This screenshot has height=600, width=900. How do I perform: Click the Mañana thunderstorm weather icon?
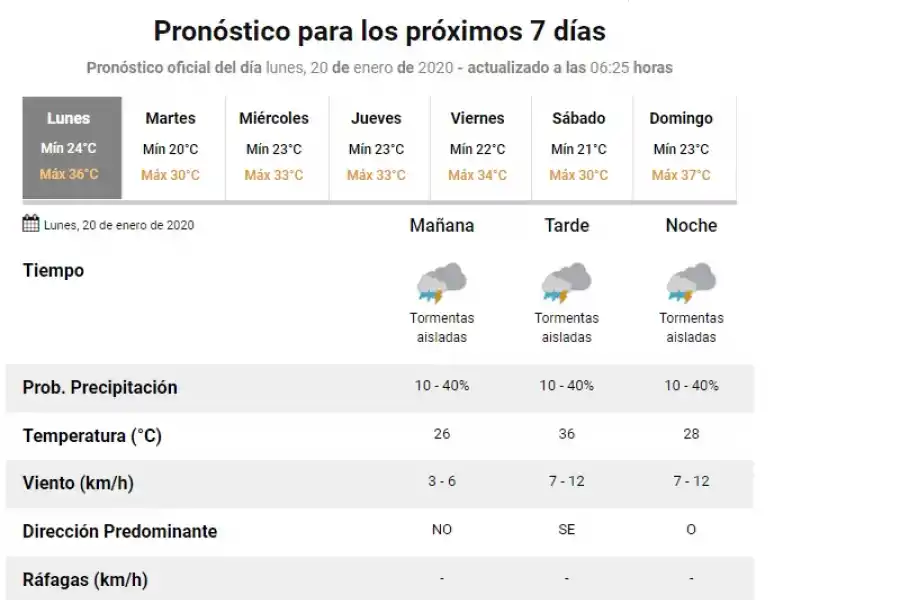pyautogui.click(x=443, y=281)
